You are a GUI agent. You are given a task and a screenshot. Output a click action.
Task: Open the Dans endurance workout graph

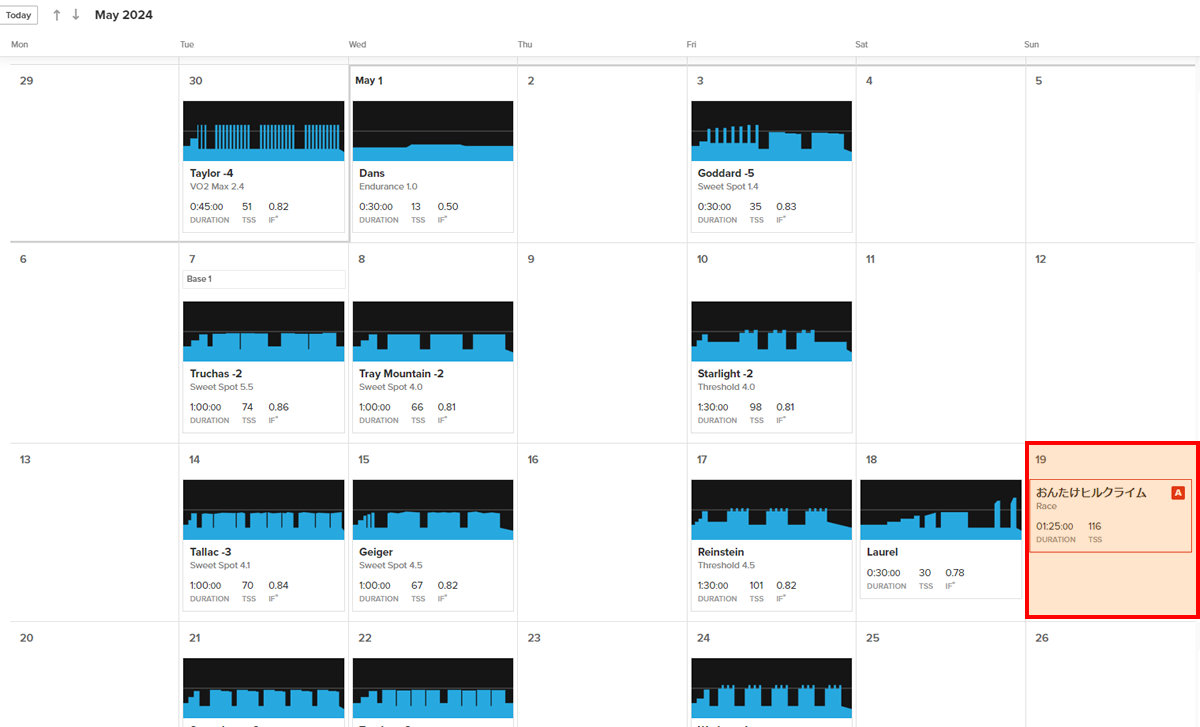(x=433, y=131)
